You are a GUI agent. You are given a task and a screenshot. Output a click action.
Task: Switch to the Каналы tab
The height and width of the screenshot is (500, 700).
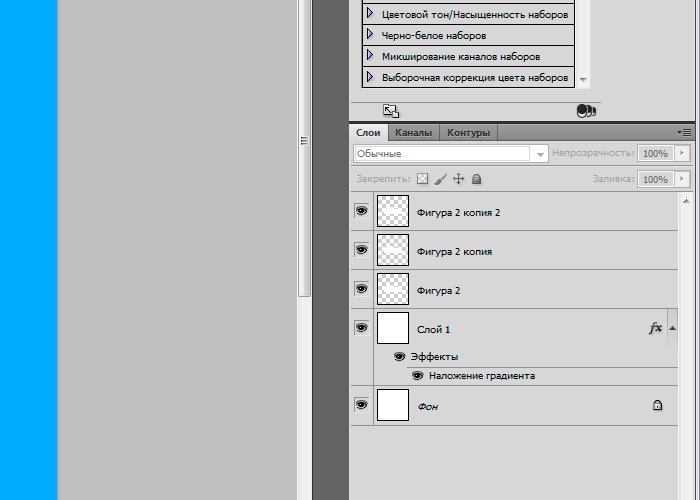(x=414, y=133)
